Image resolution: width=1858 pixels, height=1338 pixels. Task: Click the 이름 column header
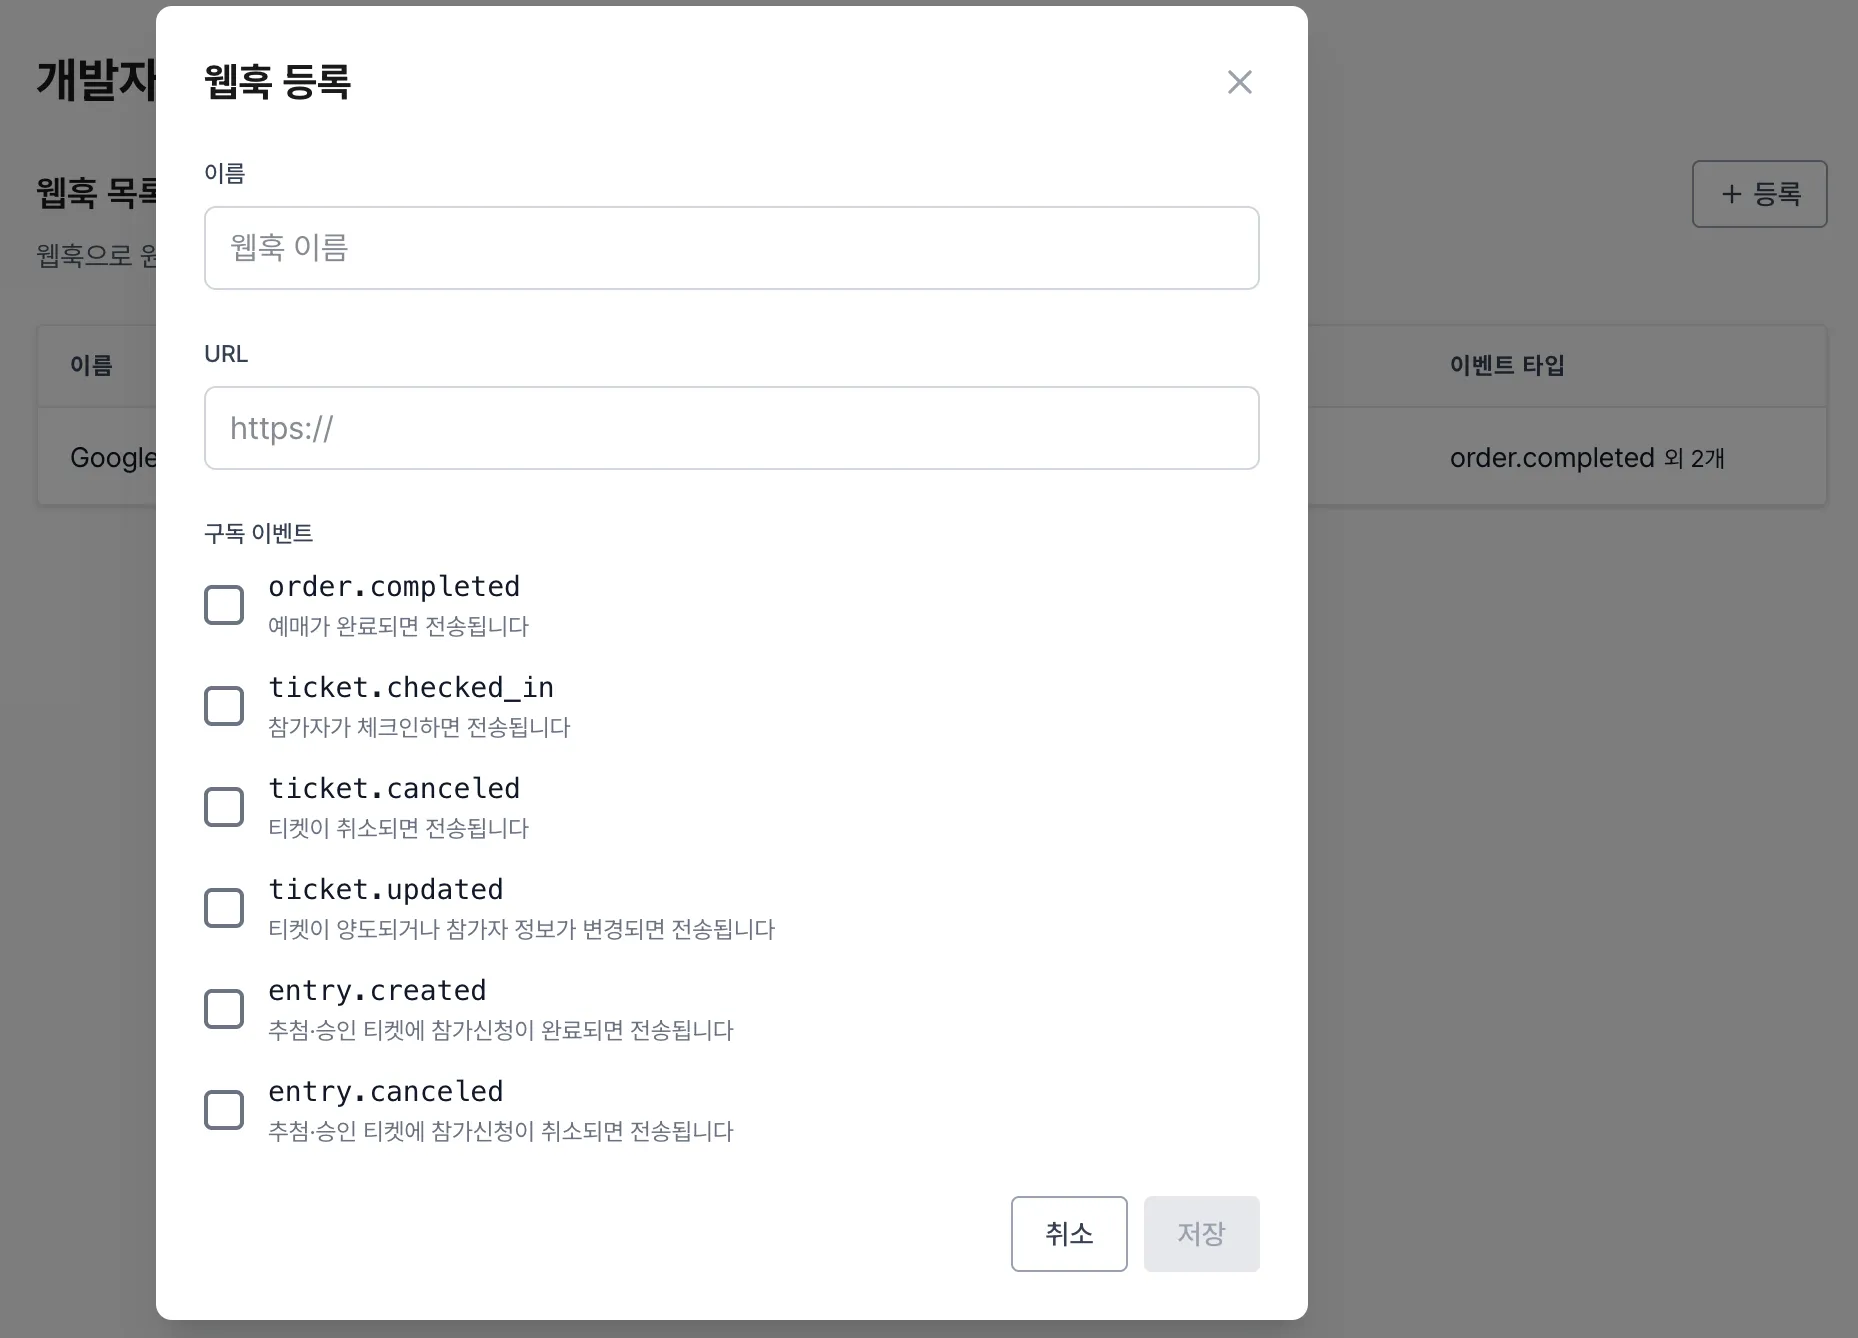(x=94, y=366)
